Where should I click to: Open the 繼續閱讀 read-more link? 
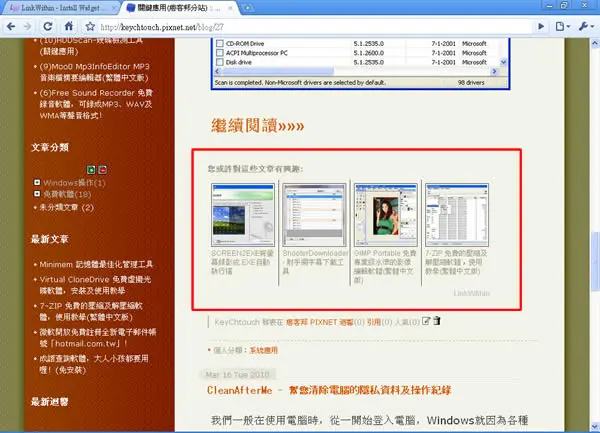(x=258, y=125)
